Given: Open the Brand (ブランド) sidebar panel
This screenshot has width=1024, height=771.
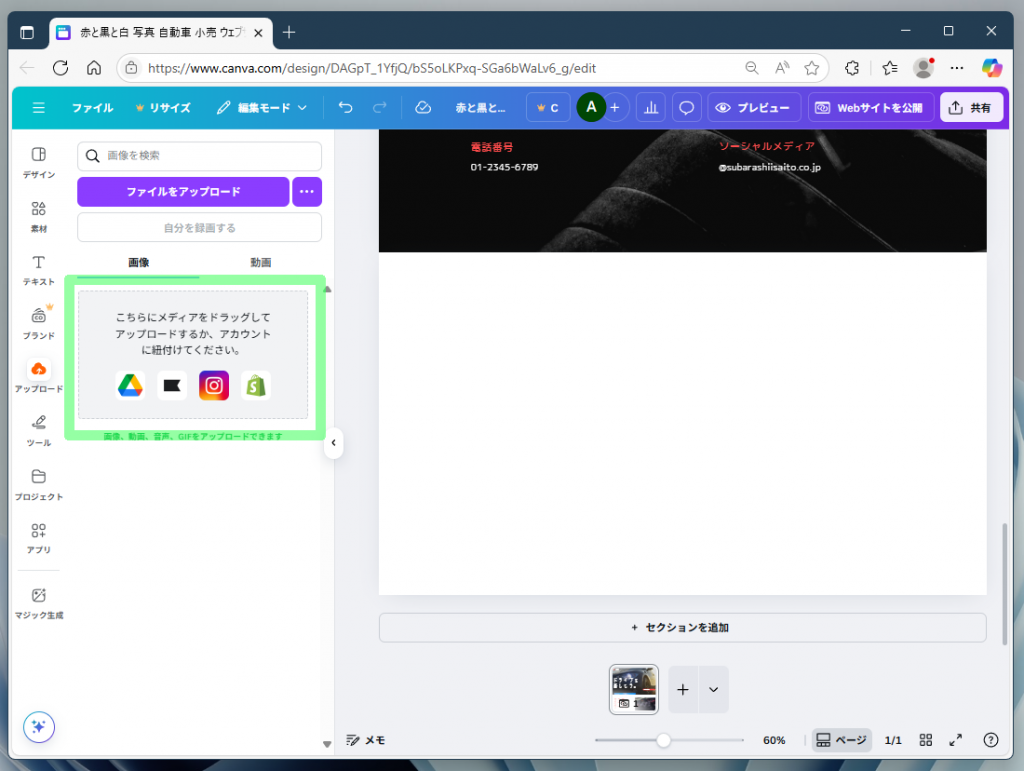Looking at the screenshot, I should click(x=39, y=322).
